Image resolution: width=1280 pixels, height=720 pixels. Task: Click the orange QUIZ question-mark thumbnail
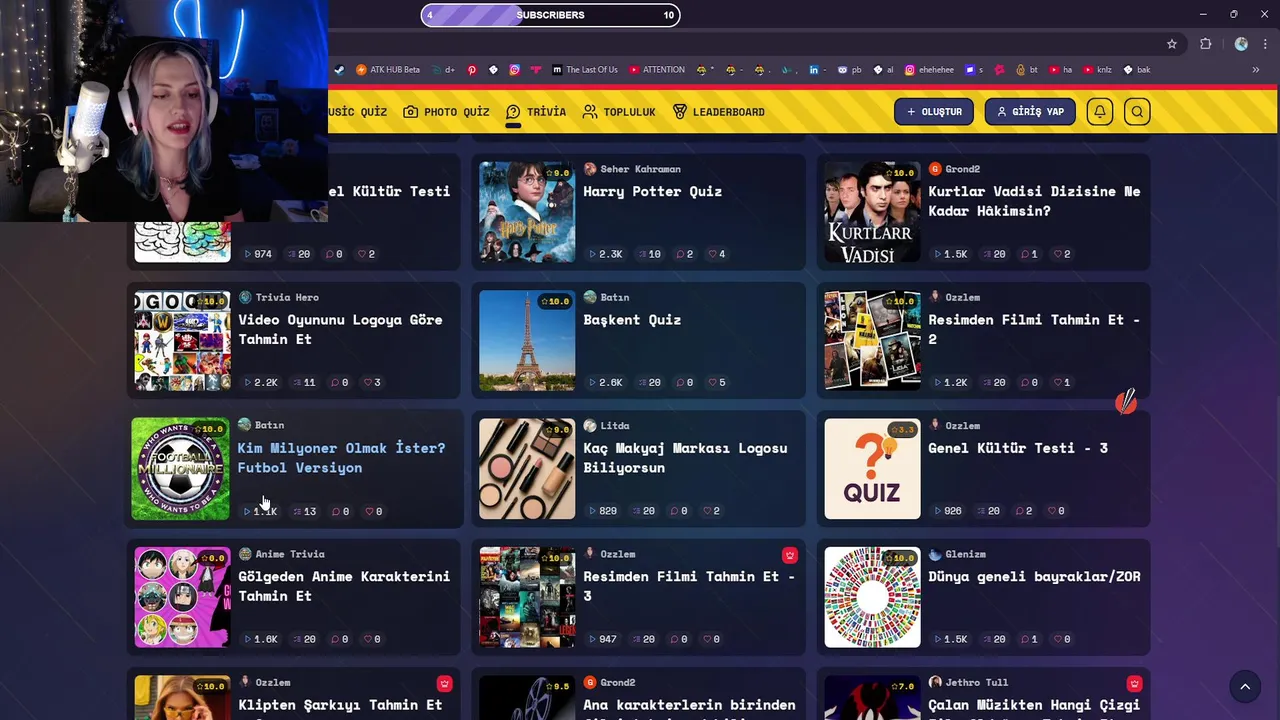[x=872, y=469]
